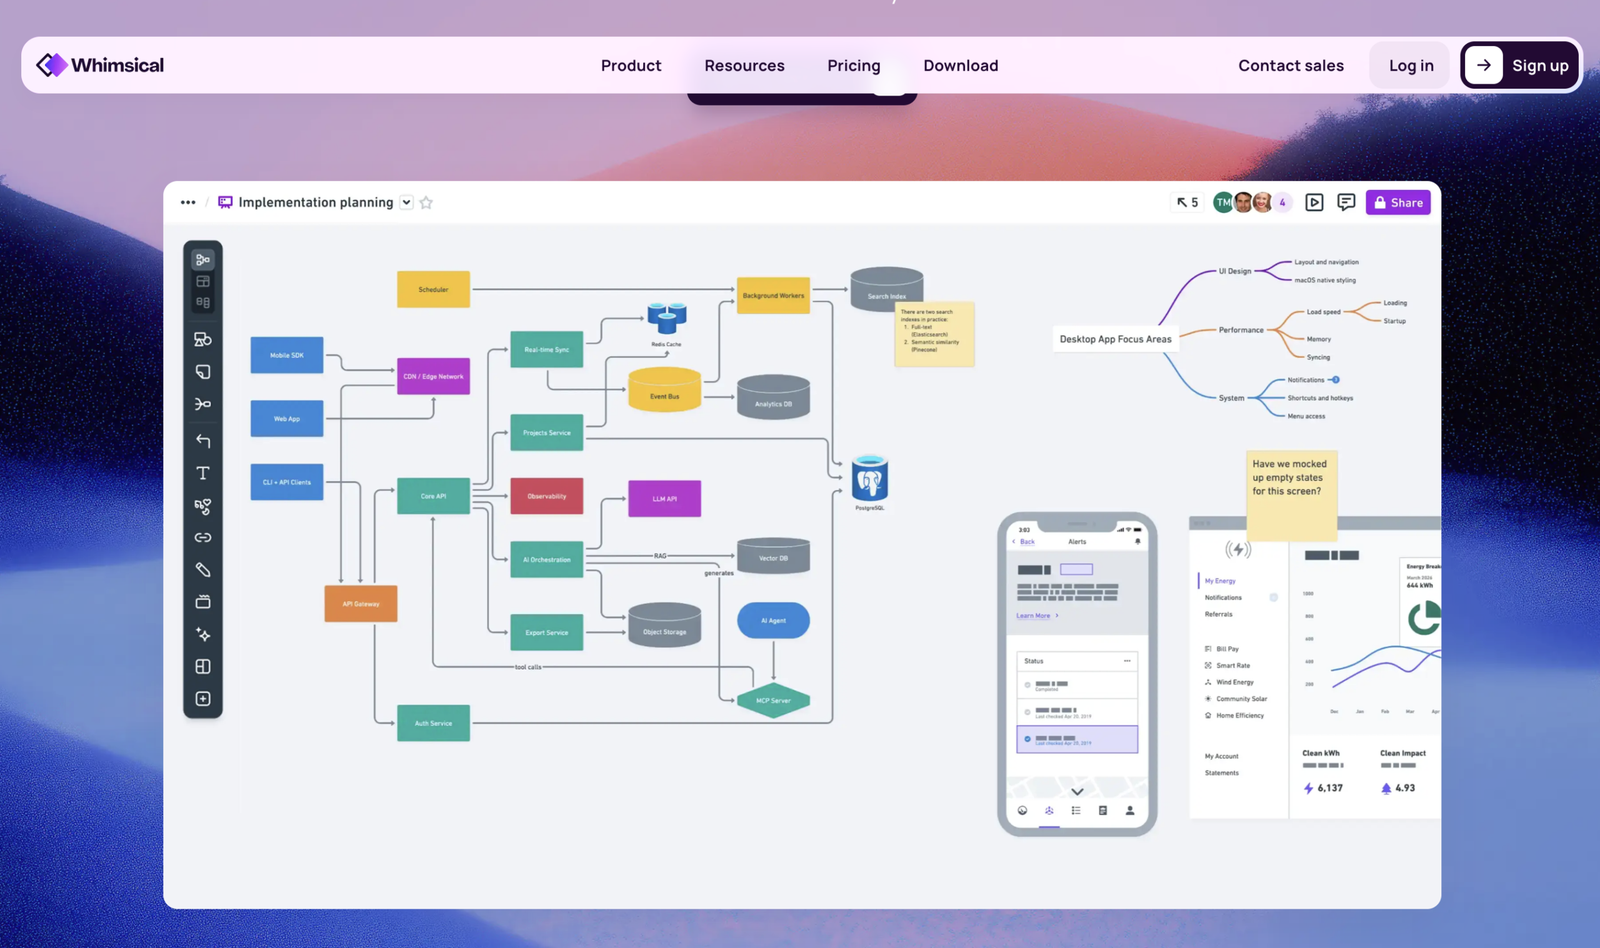The image size is (1600, 948).
Task: Select the pencil drawing tool
Action: click(x=203, y=570)
